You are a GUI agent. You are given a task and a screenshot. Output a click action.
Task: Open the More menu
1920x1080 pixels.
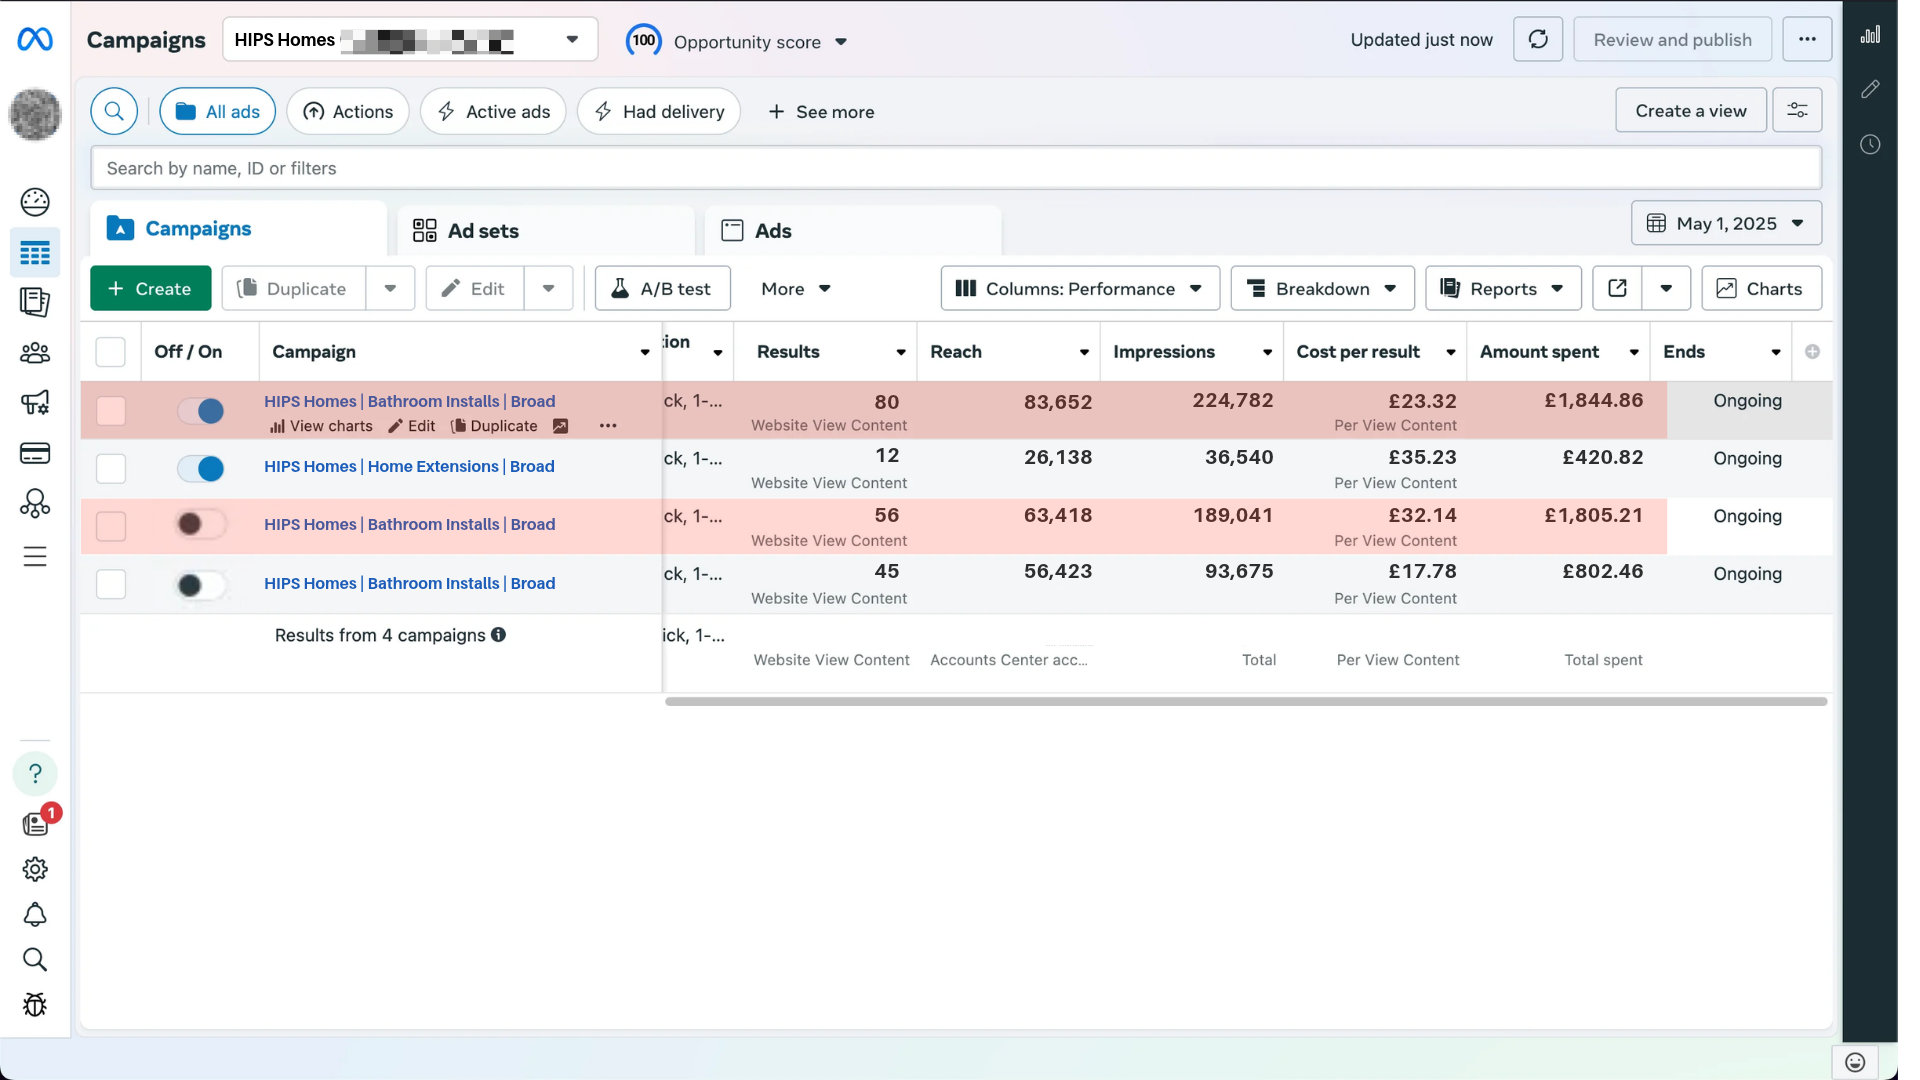click(x=796, y=289)
